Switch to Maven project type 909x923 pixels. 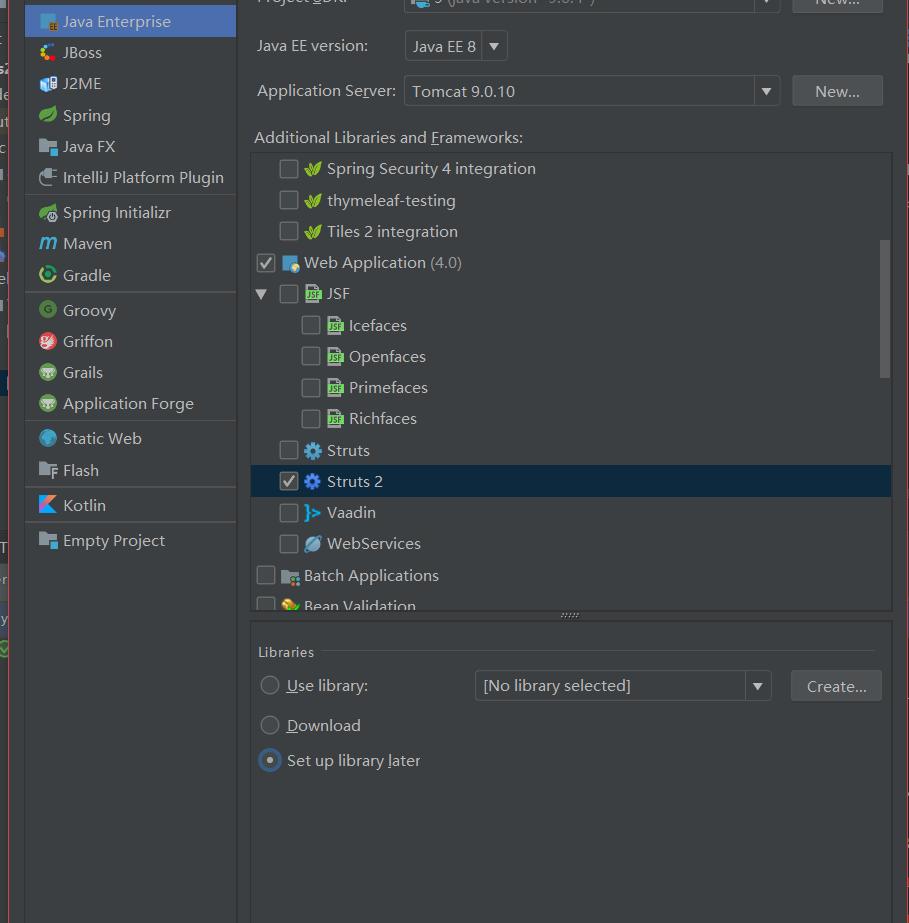[x=131, y=244]
